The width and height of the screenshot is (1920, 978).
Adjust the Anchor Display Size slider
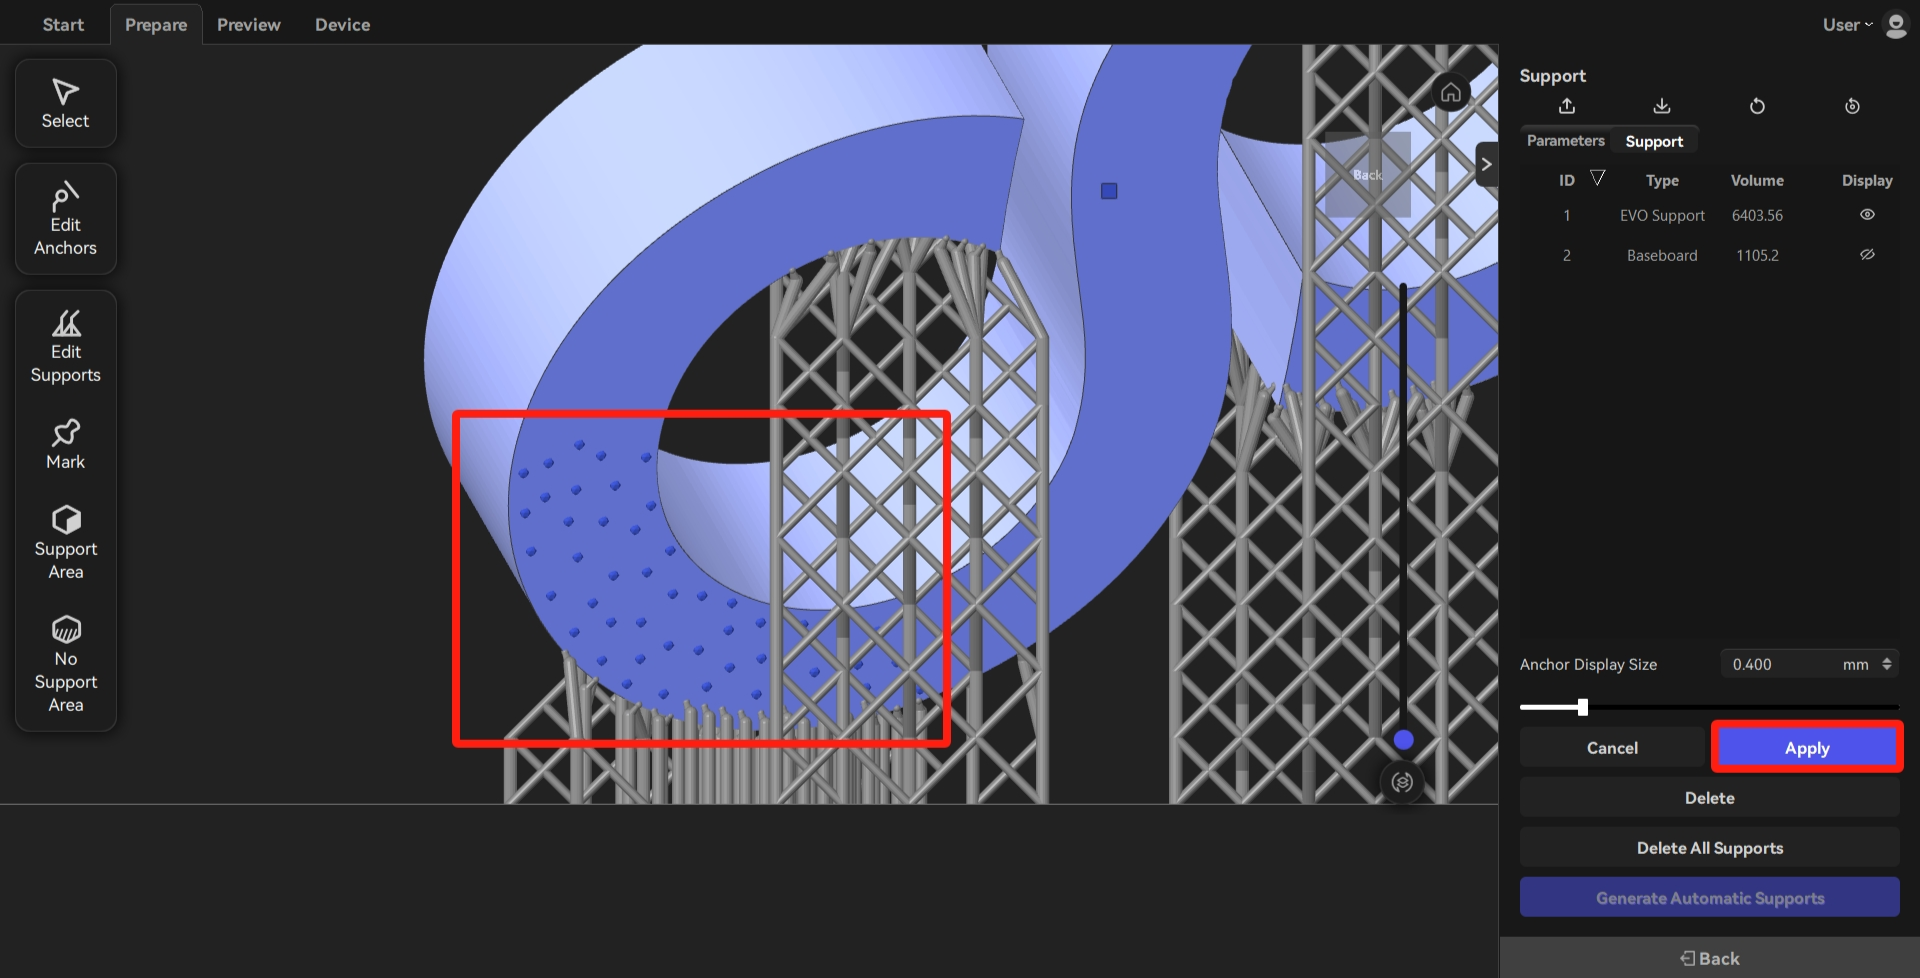(1583, 707)
